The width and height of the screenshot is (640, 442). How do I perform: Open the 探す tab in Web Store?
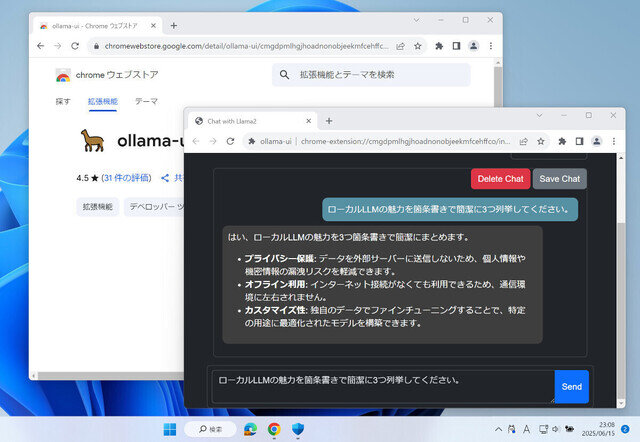click(63, 101)
